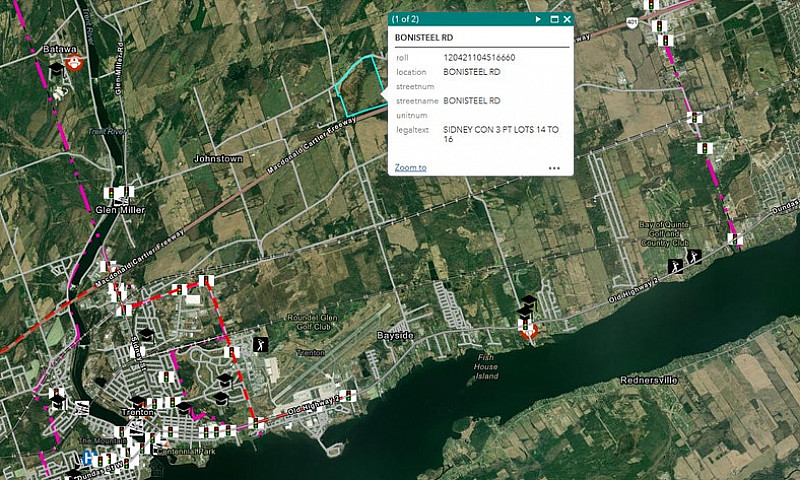Image resolution: width=800 pixels, height=480 pixels.
Task: Select golfer icon near Roundel Glen Golf Club
Action: click(261, 344)
